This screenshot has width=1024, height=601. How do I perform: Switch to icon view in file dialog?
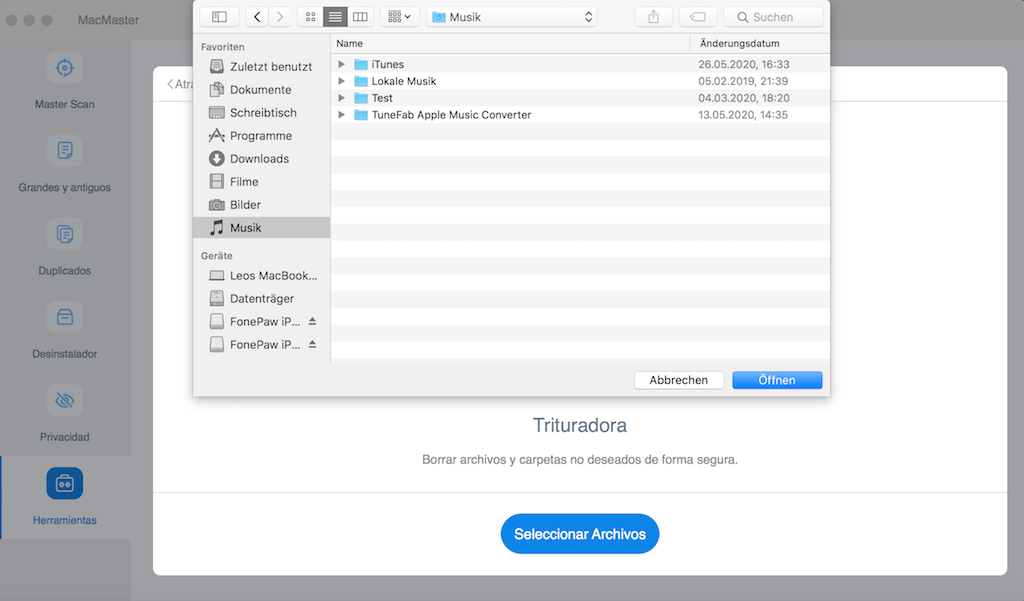coord(310,17)
